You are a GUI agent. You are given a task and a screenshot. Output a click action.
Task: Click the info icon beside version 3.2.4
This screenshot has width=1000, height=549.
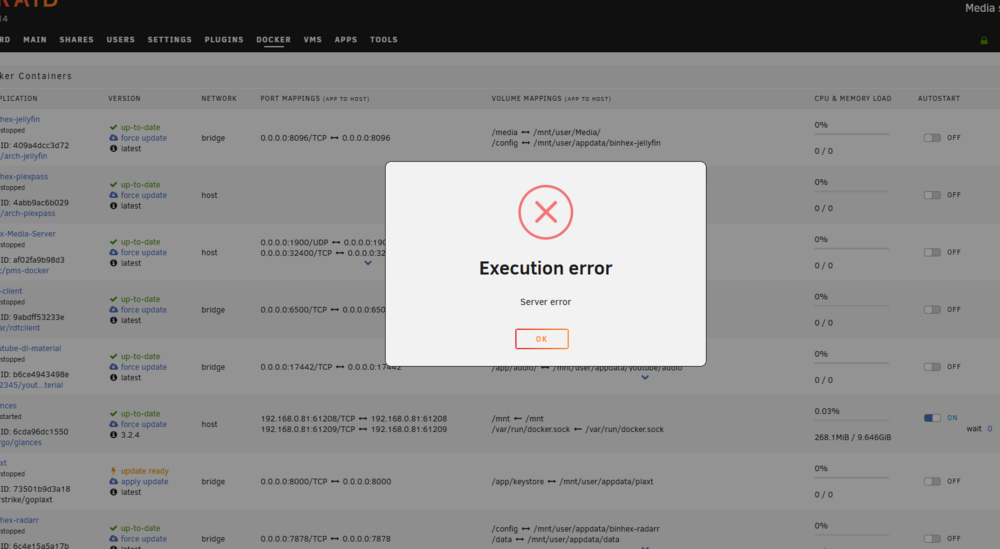pos(114,435)
